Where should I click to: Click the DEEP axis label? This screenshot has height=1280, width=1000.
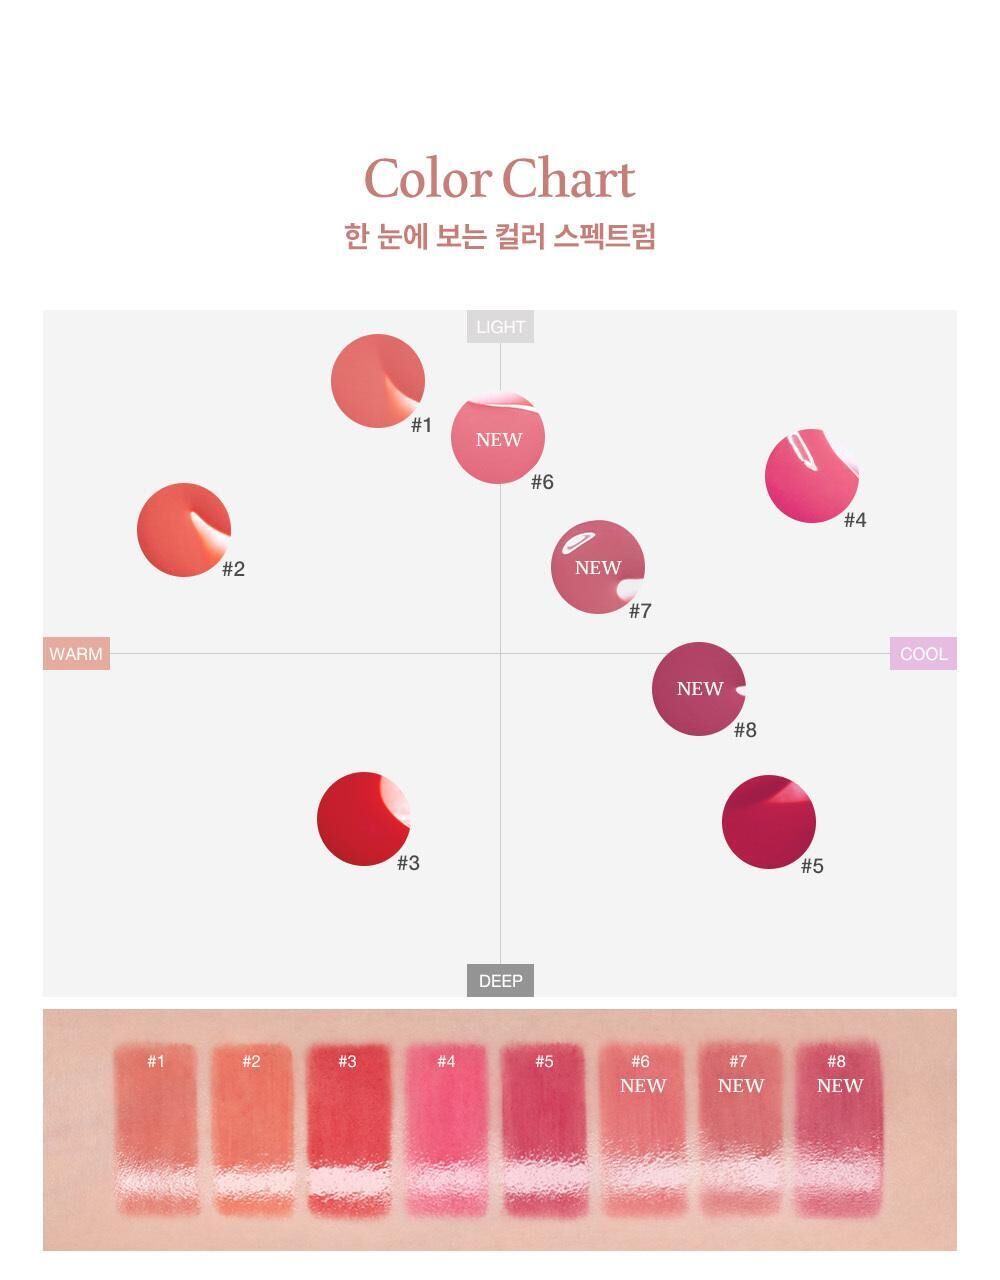tap(500, 981)
